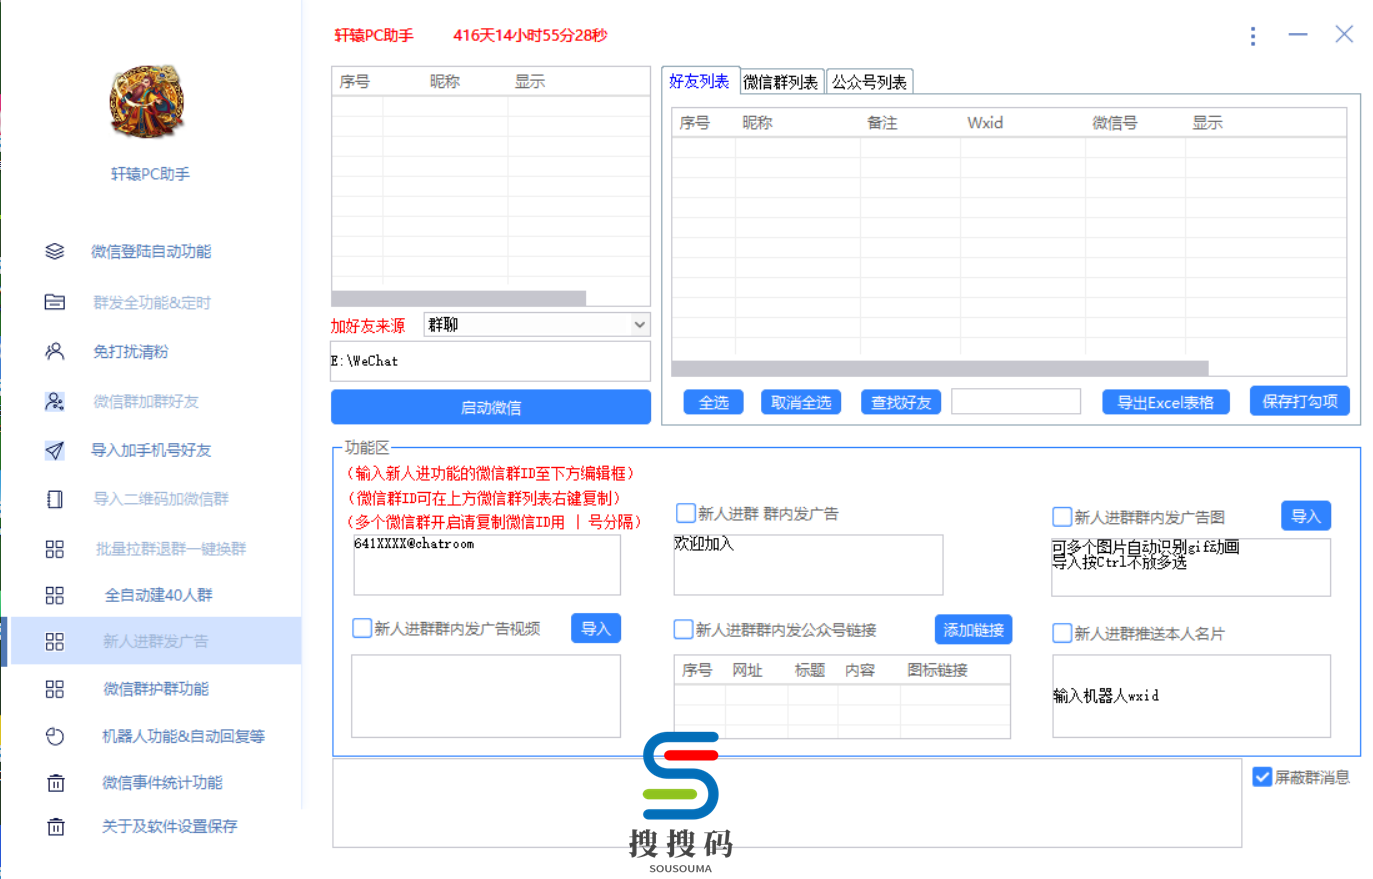Screen dimensions: 1373x879
Task: Click the ad image list box under 新人进群群内发广告图
Action: pyautogui.click(x=1191, y=567)
